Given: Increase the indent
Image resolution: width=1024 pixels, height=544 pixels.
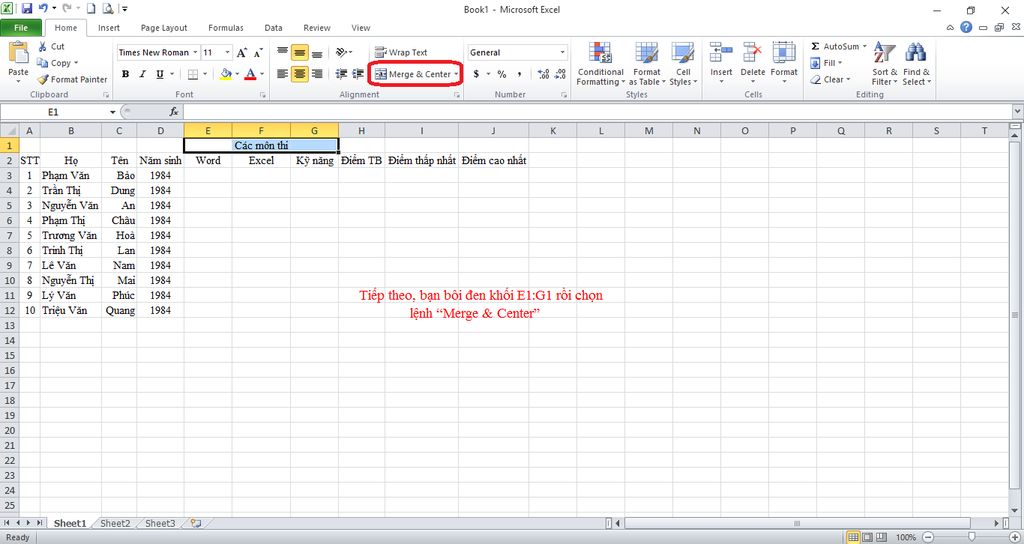Looking at the screenshot, I should pyautogui.click(x=358, y=74).
